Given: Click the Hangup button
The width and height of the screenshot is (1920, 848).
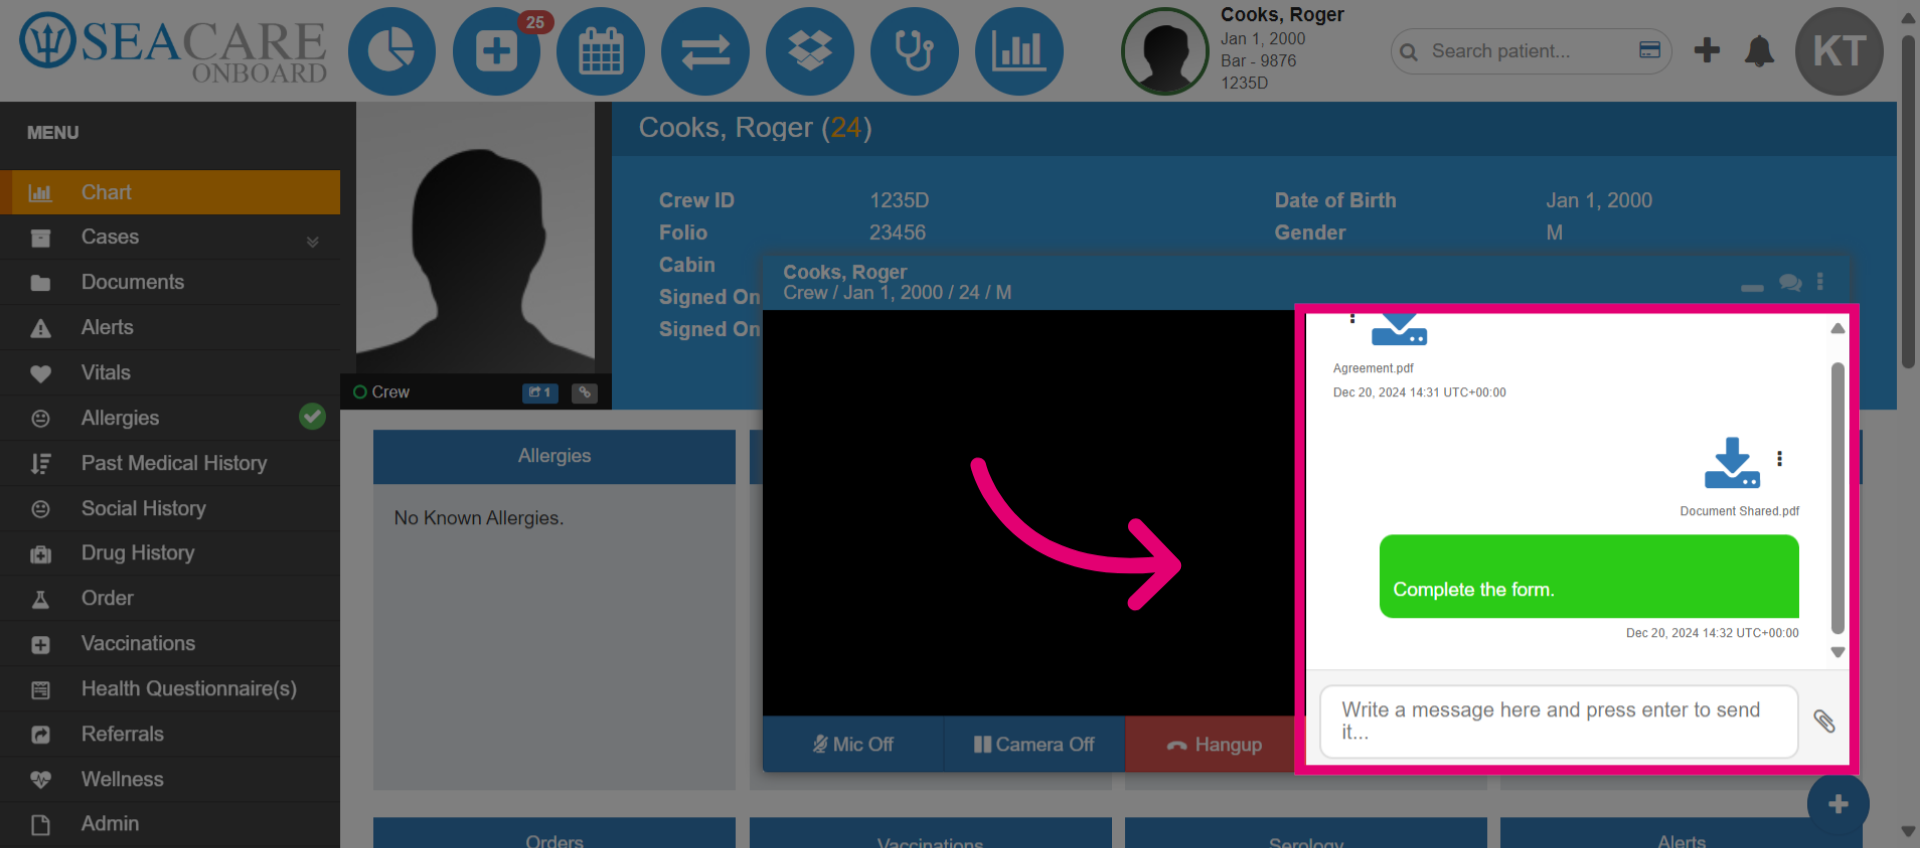Looking at the screenshot, I should coord(1211,744).
